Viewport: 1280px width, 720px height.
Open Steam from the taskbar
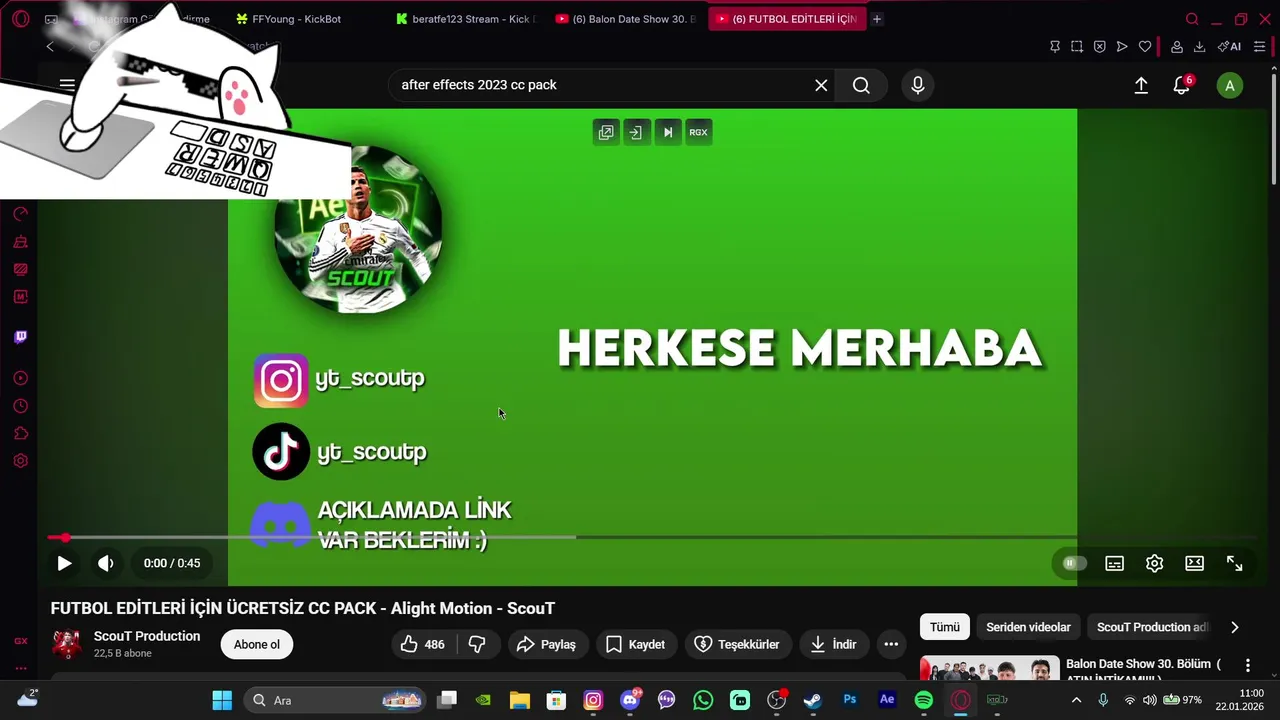(813, 700)
